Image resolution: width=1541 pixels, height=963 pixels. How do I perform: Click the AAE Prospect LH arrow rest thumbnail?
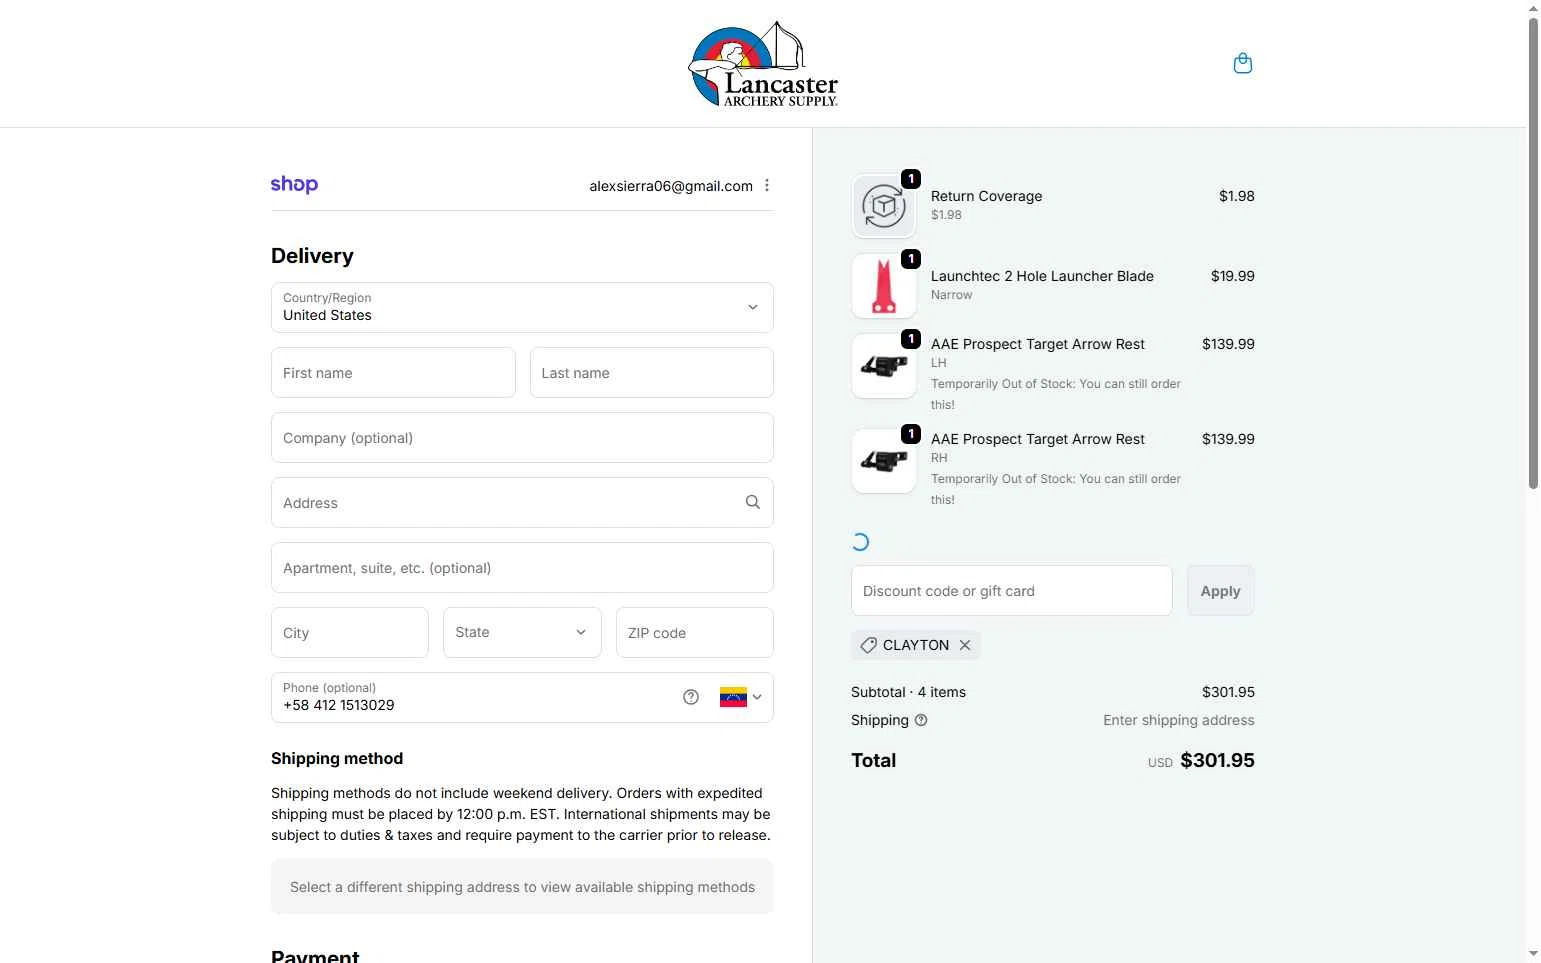tap(884, 366)
